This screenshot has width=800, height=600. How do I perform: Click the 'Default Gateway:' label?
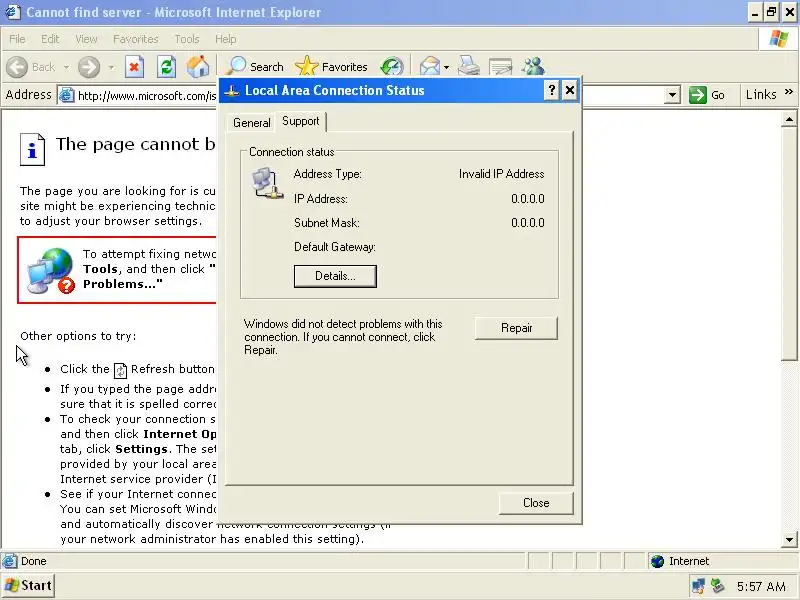[x=335, y=247]
